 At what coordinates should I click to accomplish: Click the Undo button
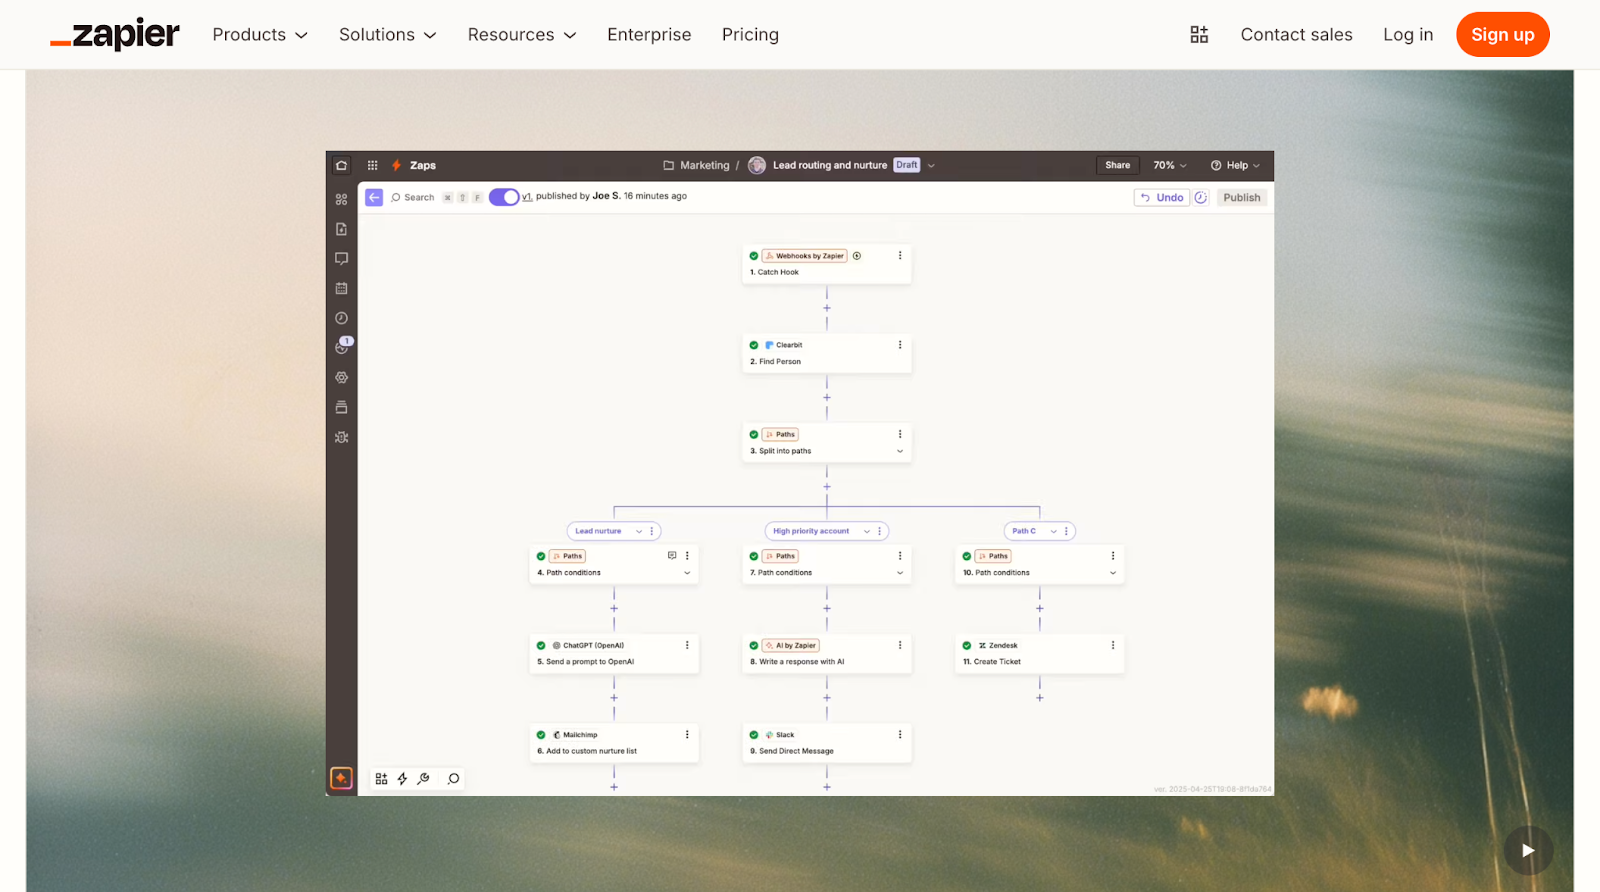coord(1162,197)
